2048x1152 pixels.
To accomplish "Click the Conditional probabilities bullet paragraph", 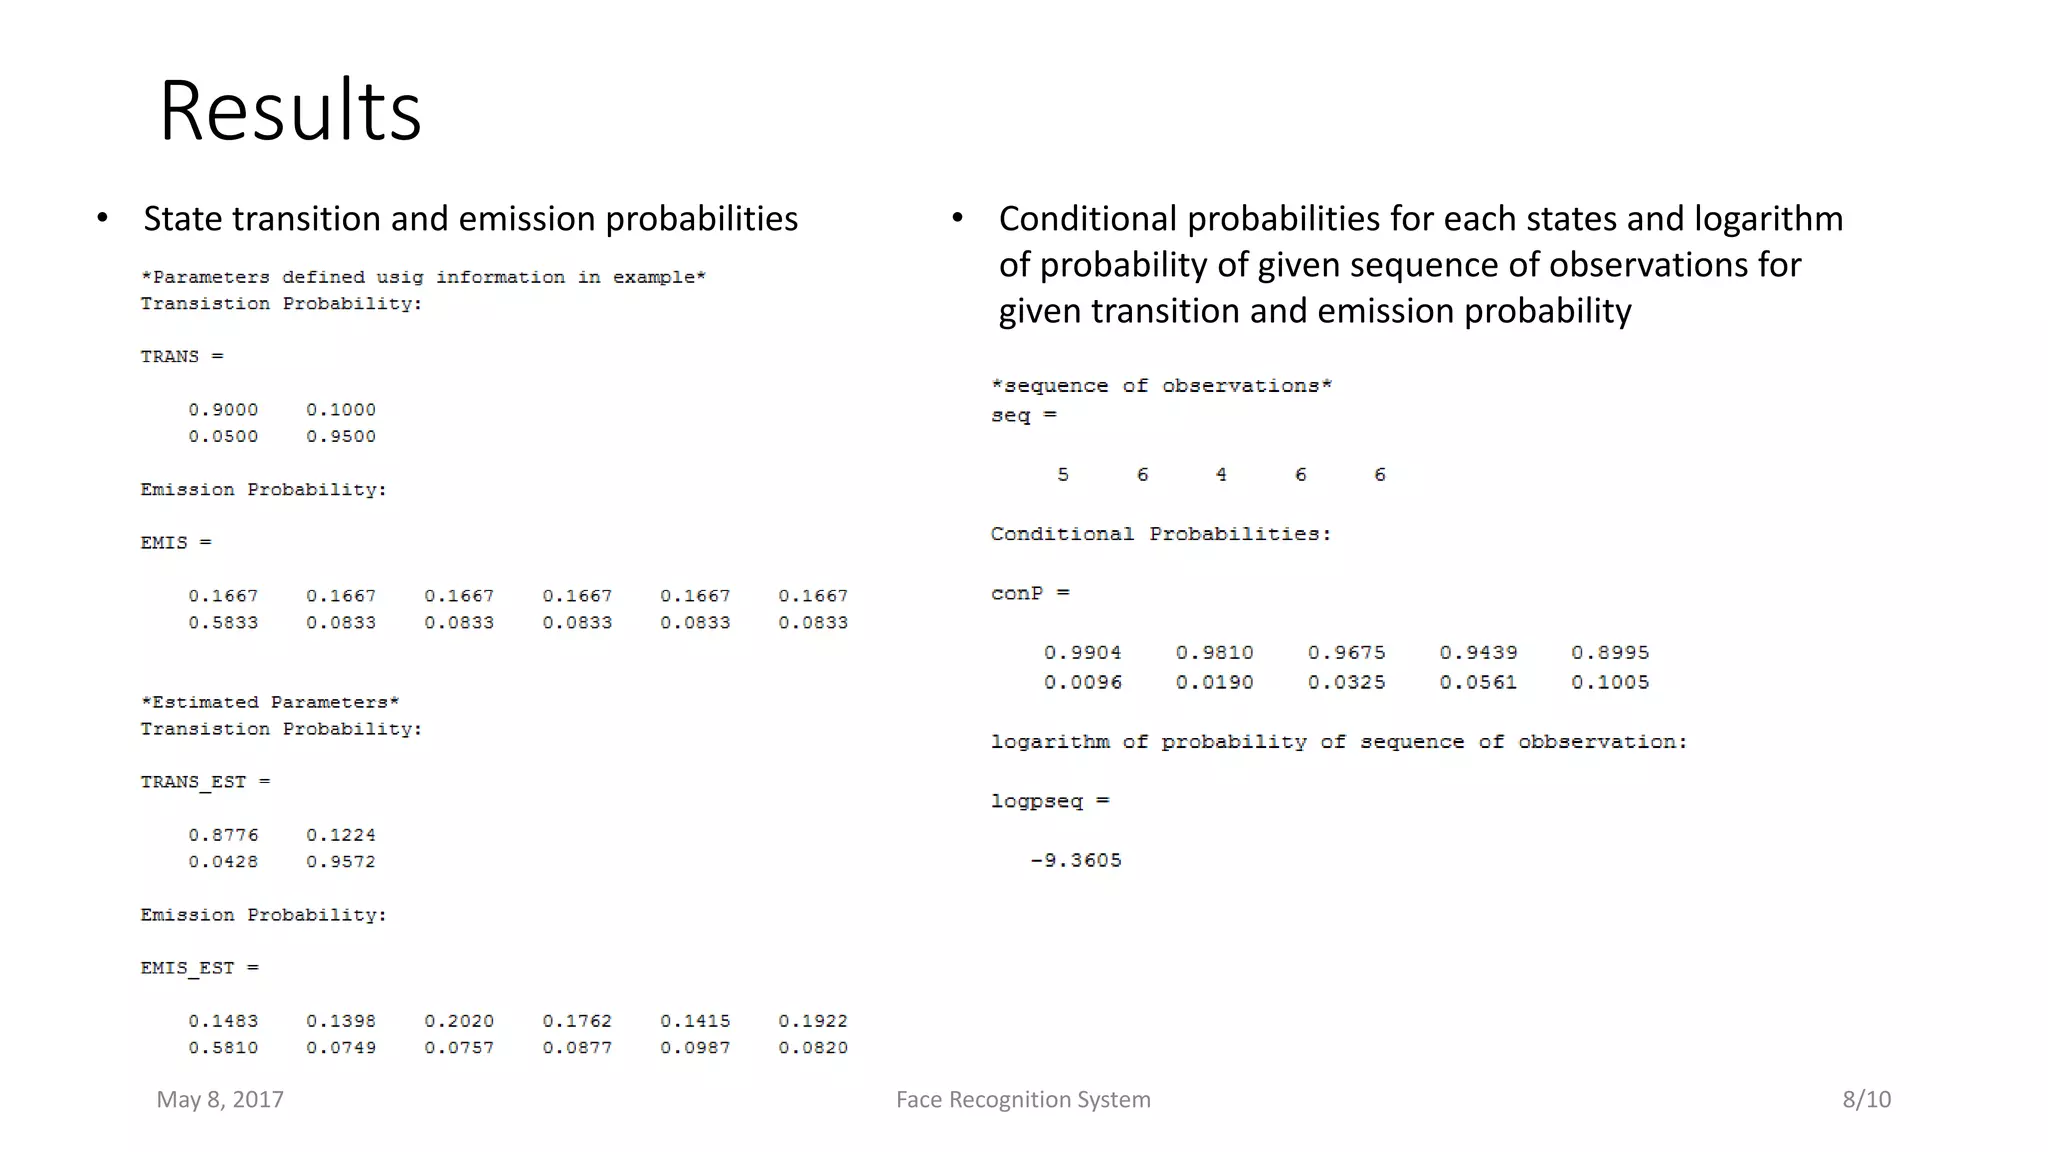I will click(x=1420, y=264).
